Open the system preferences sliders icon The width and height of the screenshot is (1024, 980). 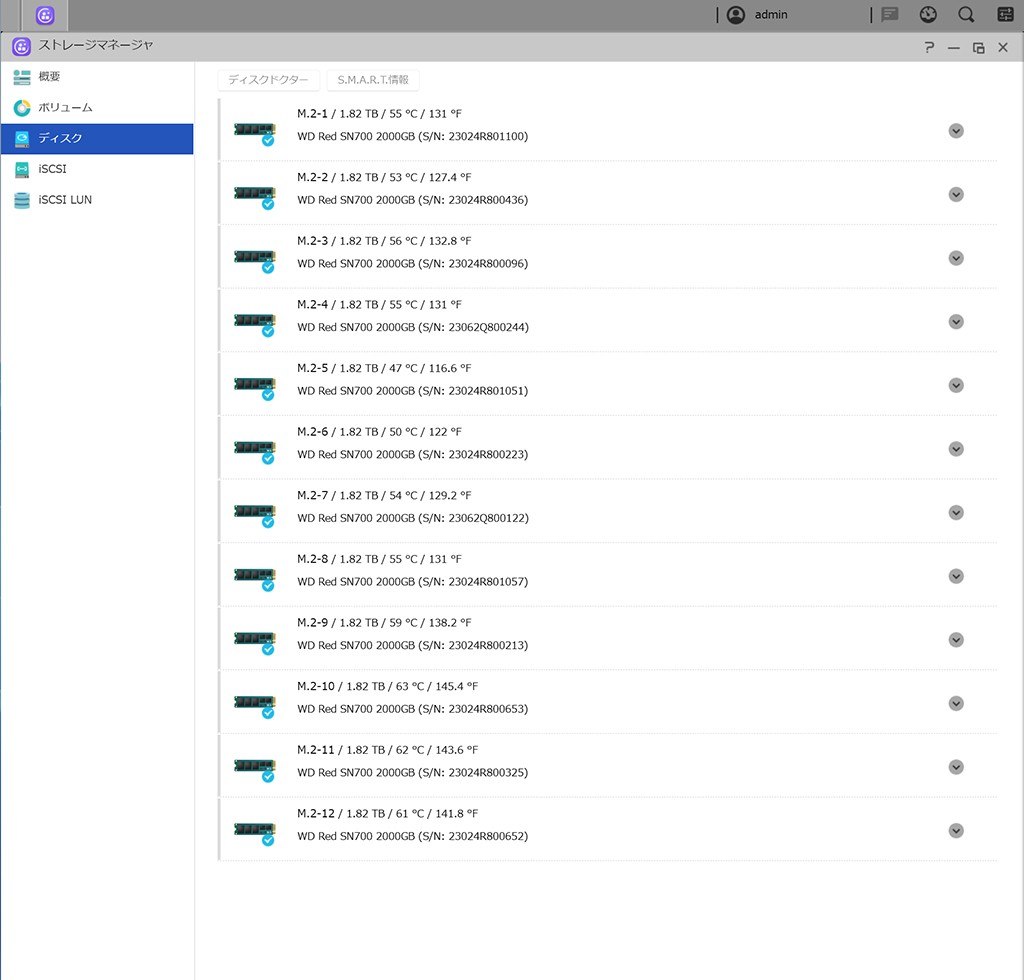1005,14
